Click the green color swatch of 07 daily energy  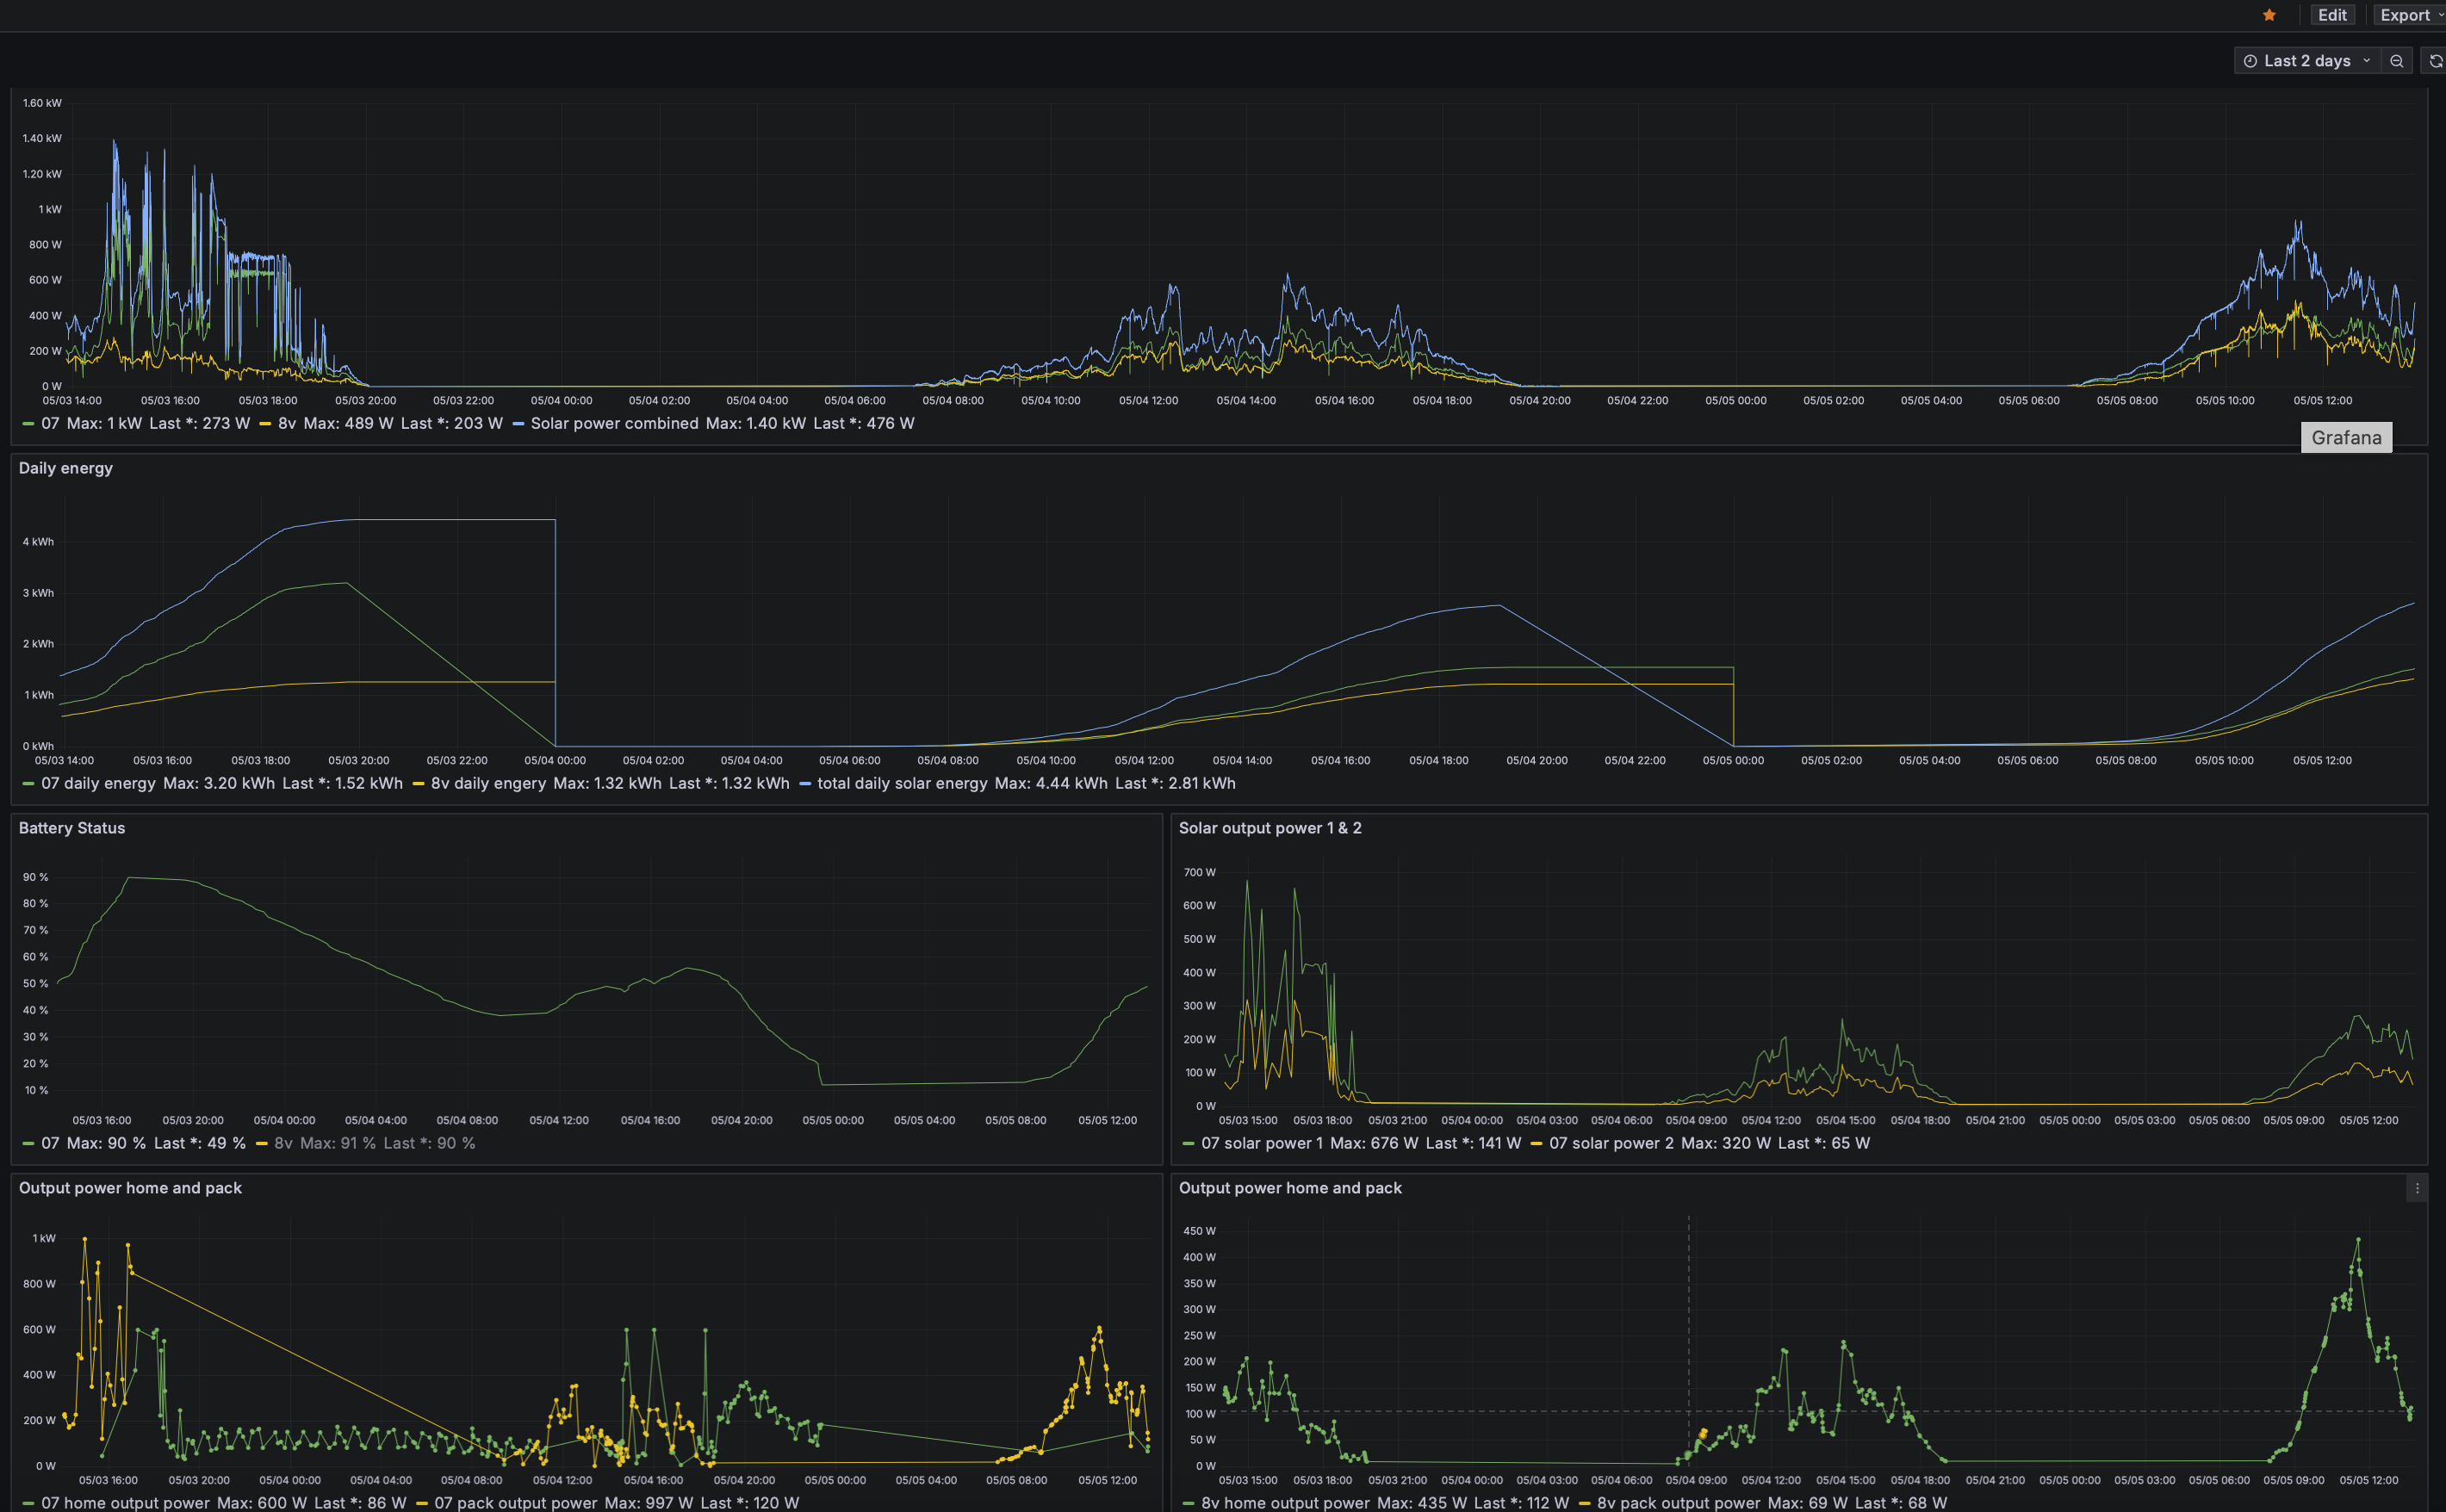[x=28, y=784]
